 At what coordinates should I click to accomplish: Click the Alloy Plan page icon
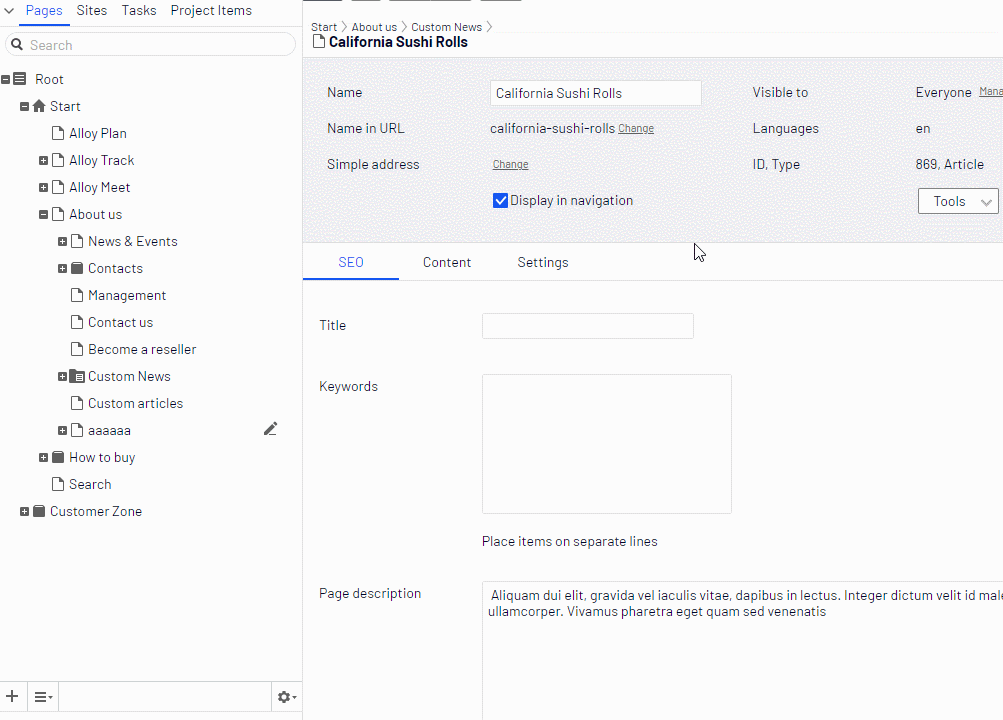point(56,132)
